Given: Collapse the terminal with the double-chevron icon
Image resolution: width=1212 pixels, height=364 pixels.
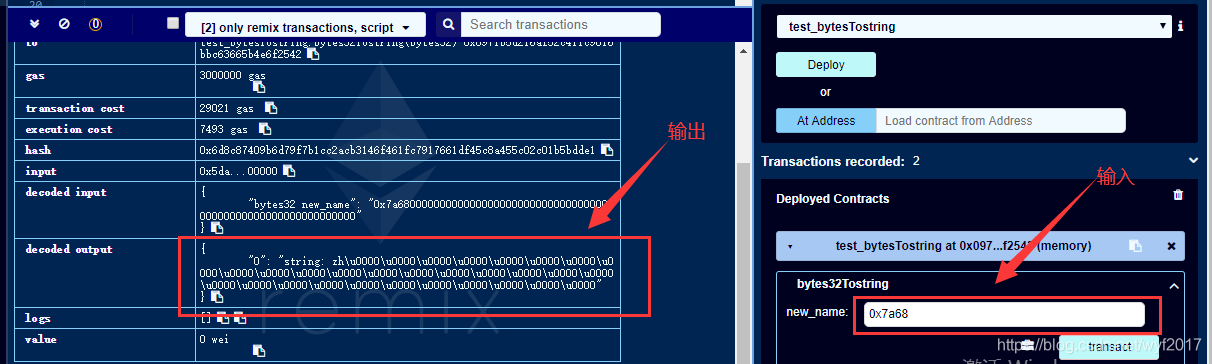Looking at the screenshot, I should [35, 24].
